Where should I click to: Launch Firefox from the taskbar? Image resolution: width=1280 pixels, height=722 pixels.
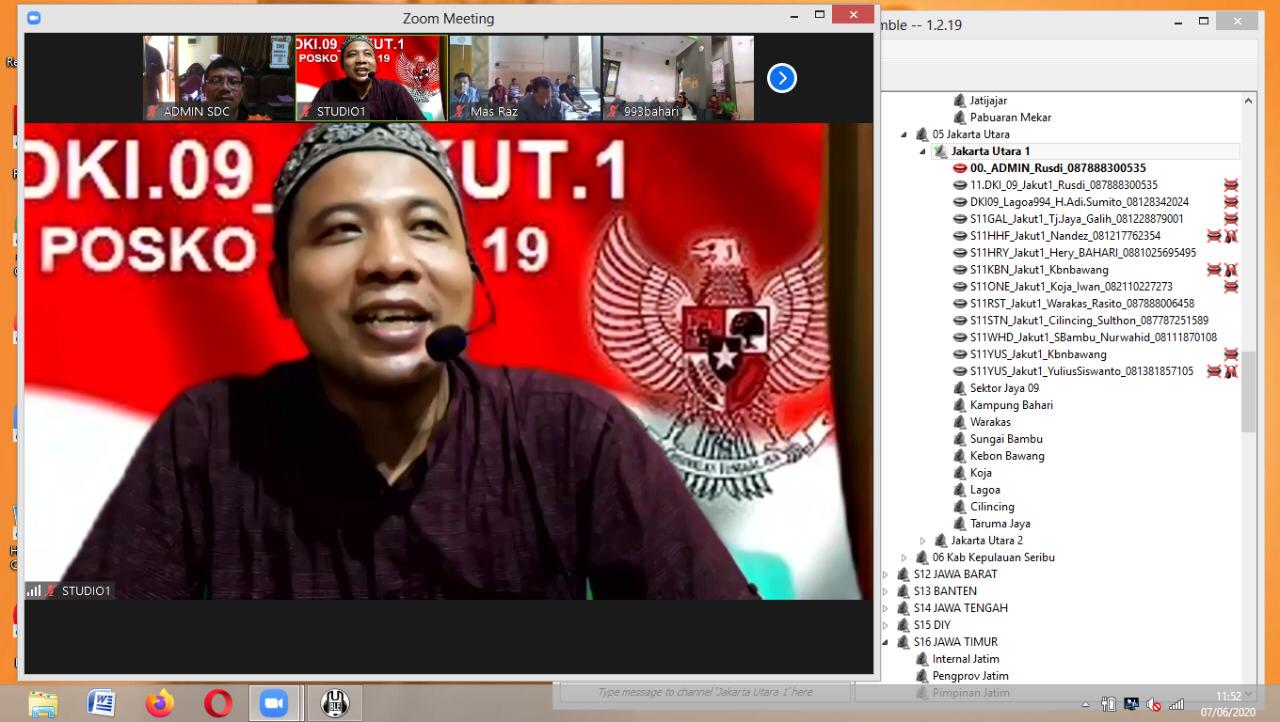tap(160, 703)
